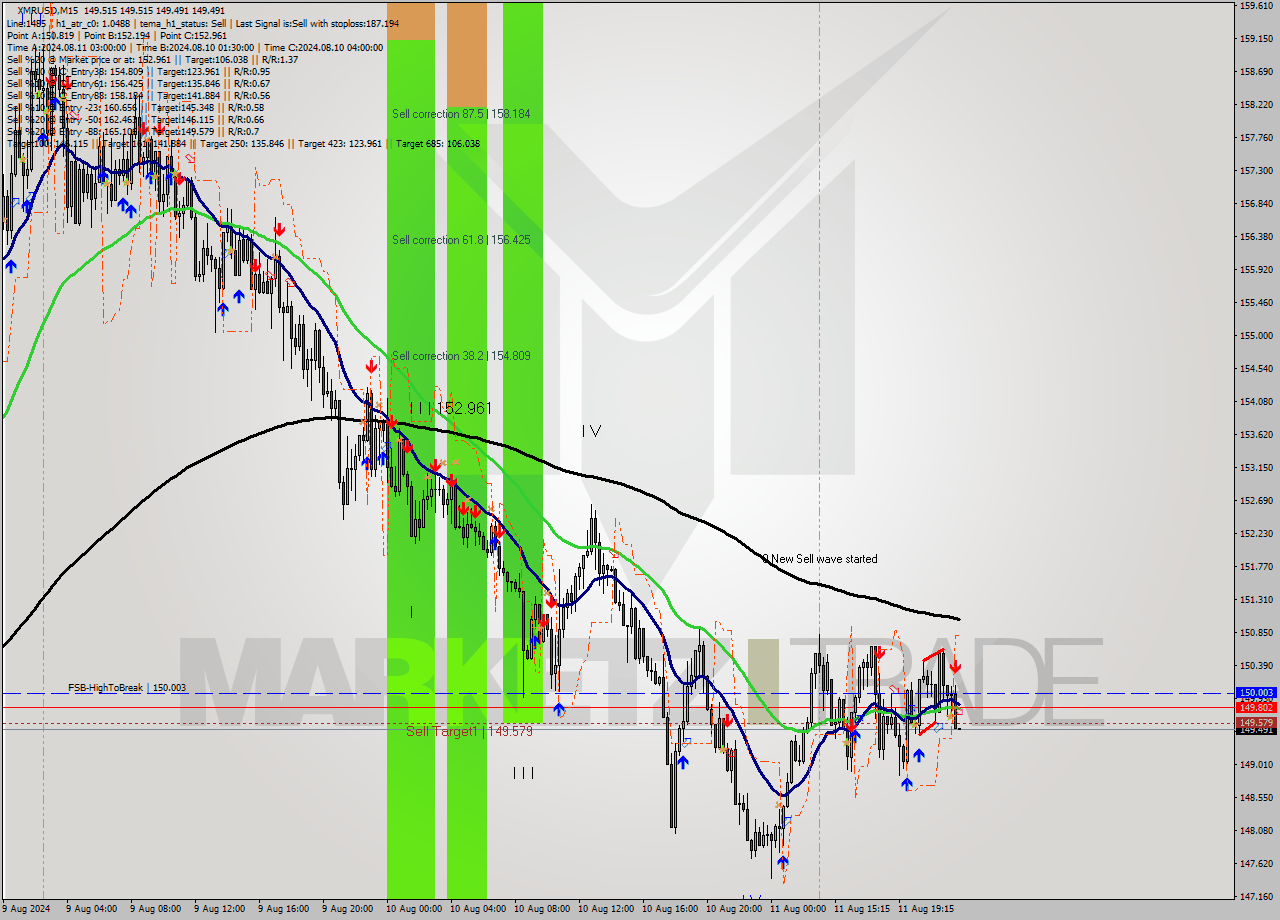Viewport: 1280px width, 920px height.
Task: Click the 148.080 price axis value
Action: (1256, 830)
